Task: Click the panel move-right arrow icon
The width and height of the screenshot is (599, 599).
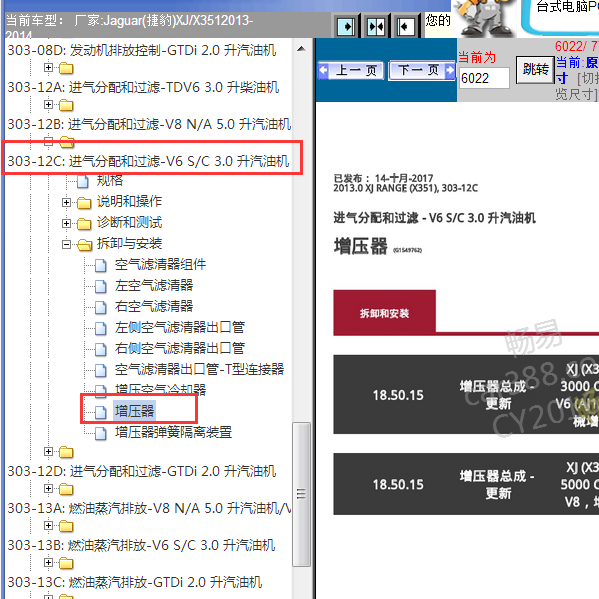Action: (x=346, y=27)
